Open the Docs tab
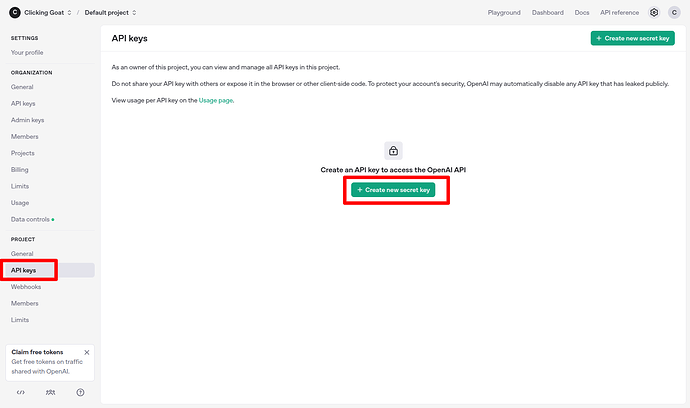This screenshot has width=690, height=408. pyautogui.click(x=582, y=12)
